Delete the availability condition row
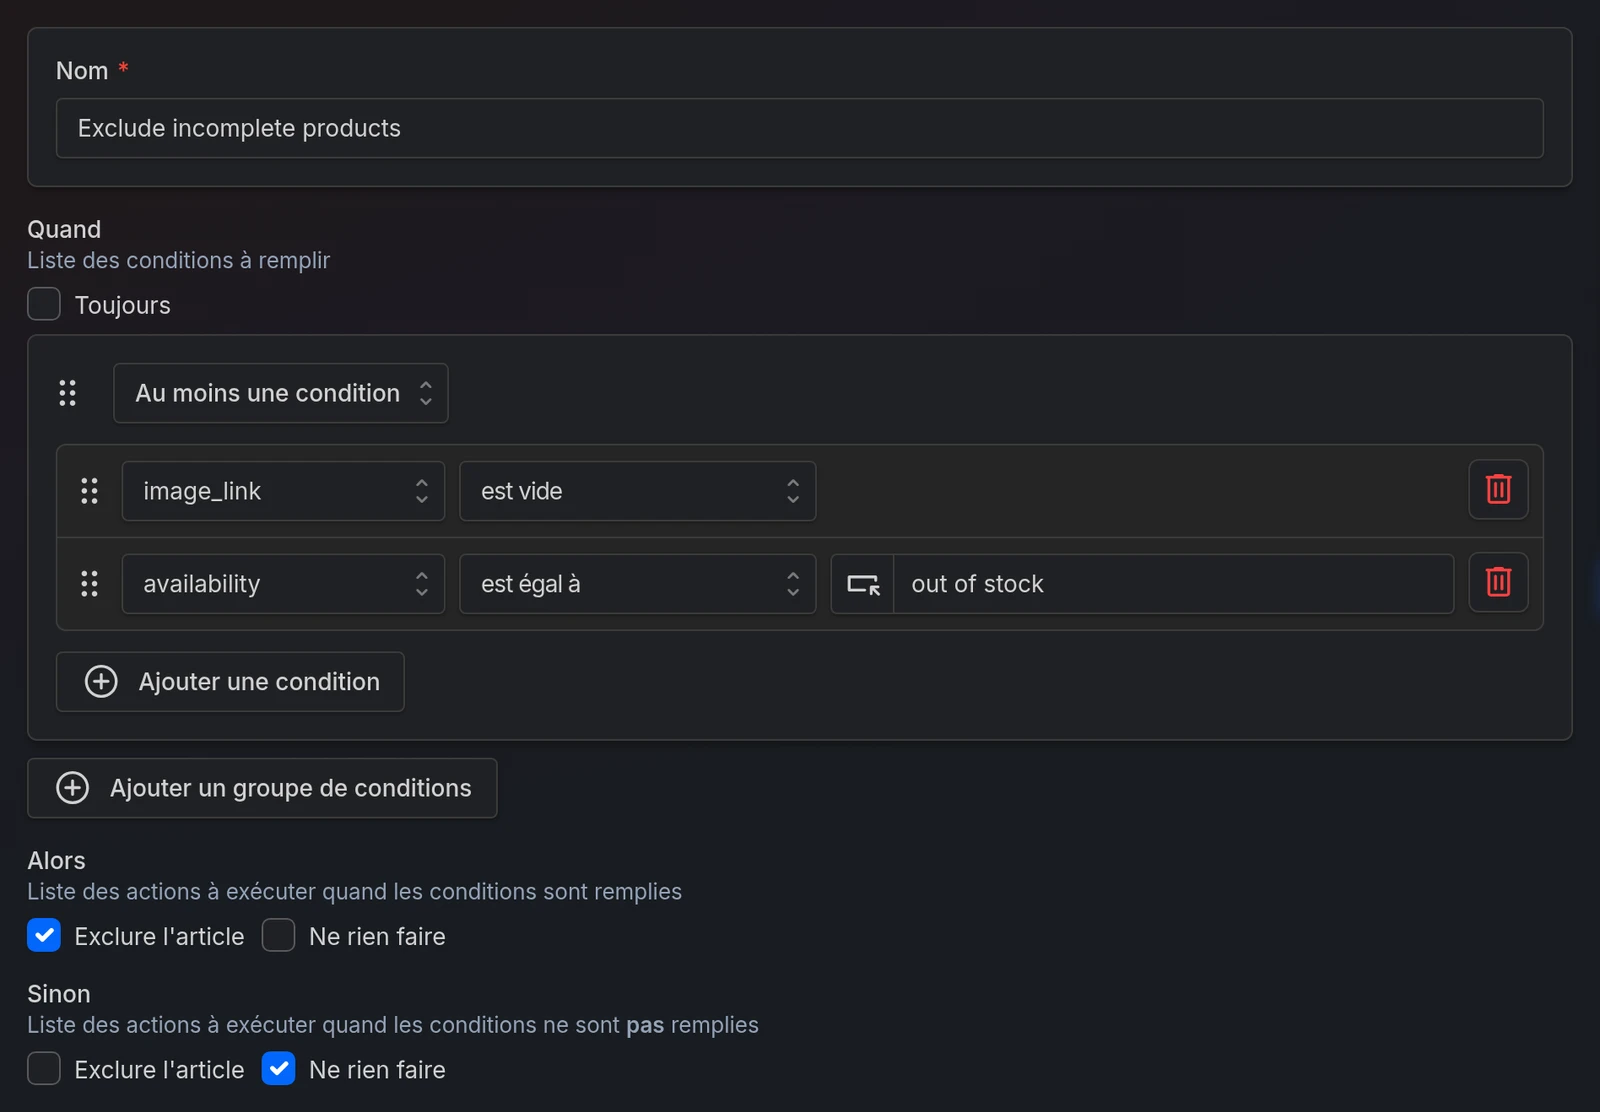Screen dimensions: 1600x1112 pyautogui.click(x=1498, y=582)
